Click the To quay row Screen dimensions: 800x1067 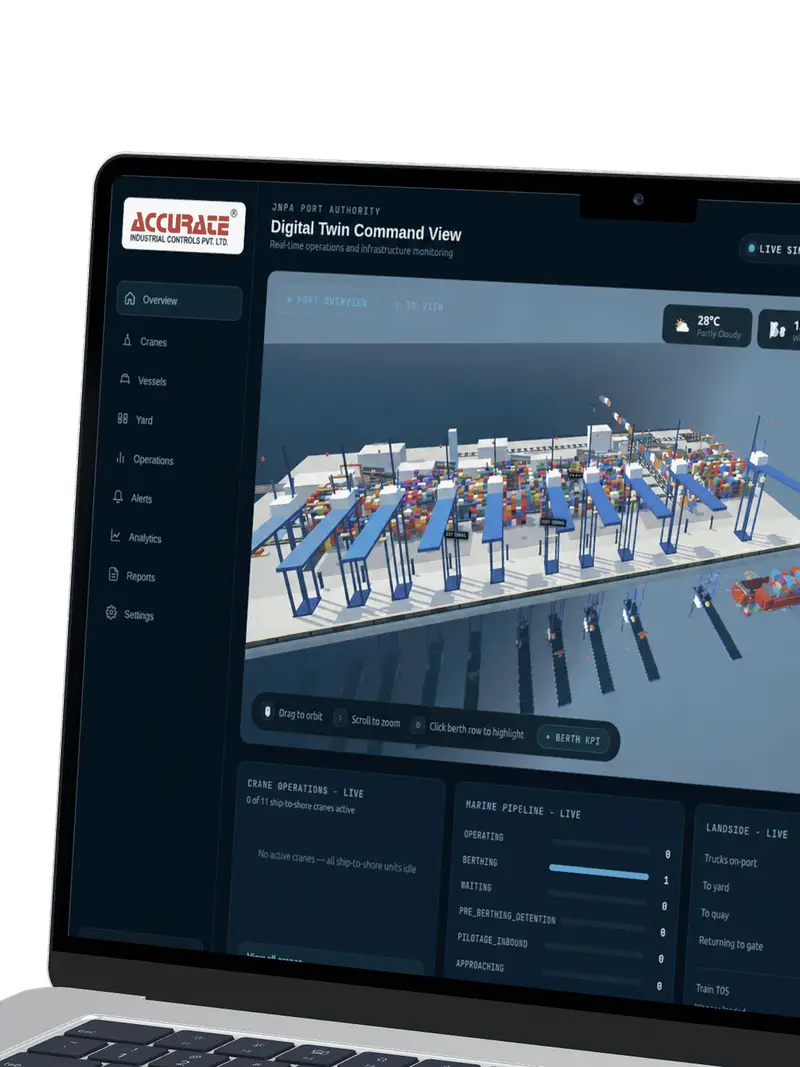pyautogui.click(x=714, y=914)
